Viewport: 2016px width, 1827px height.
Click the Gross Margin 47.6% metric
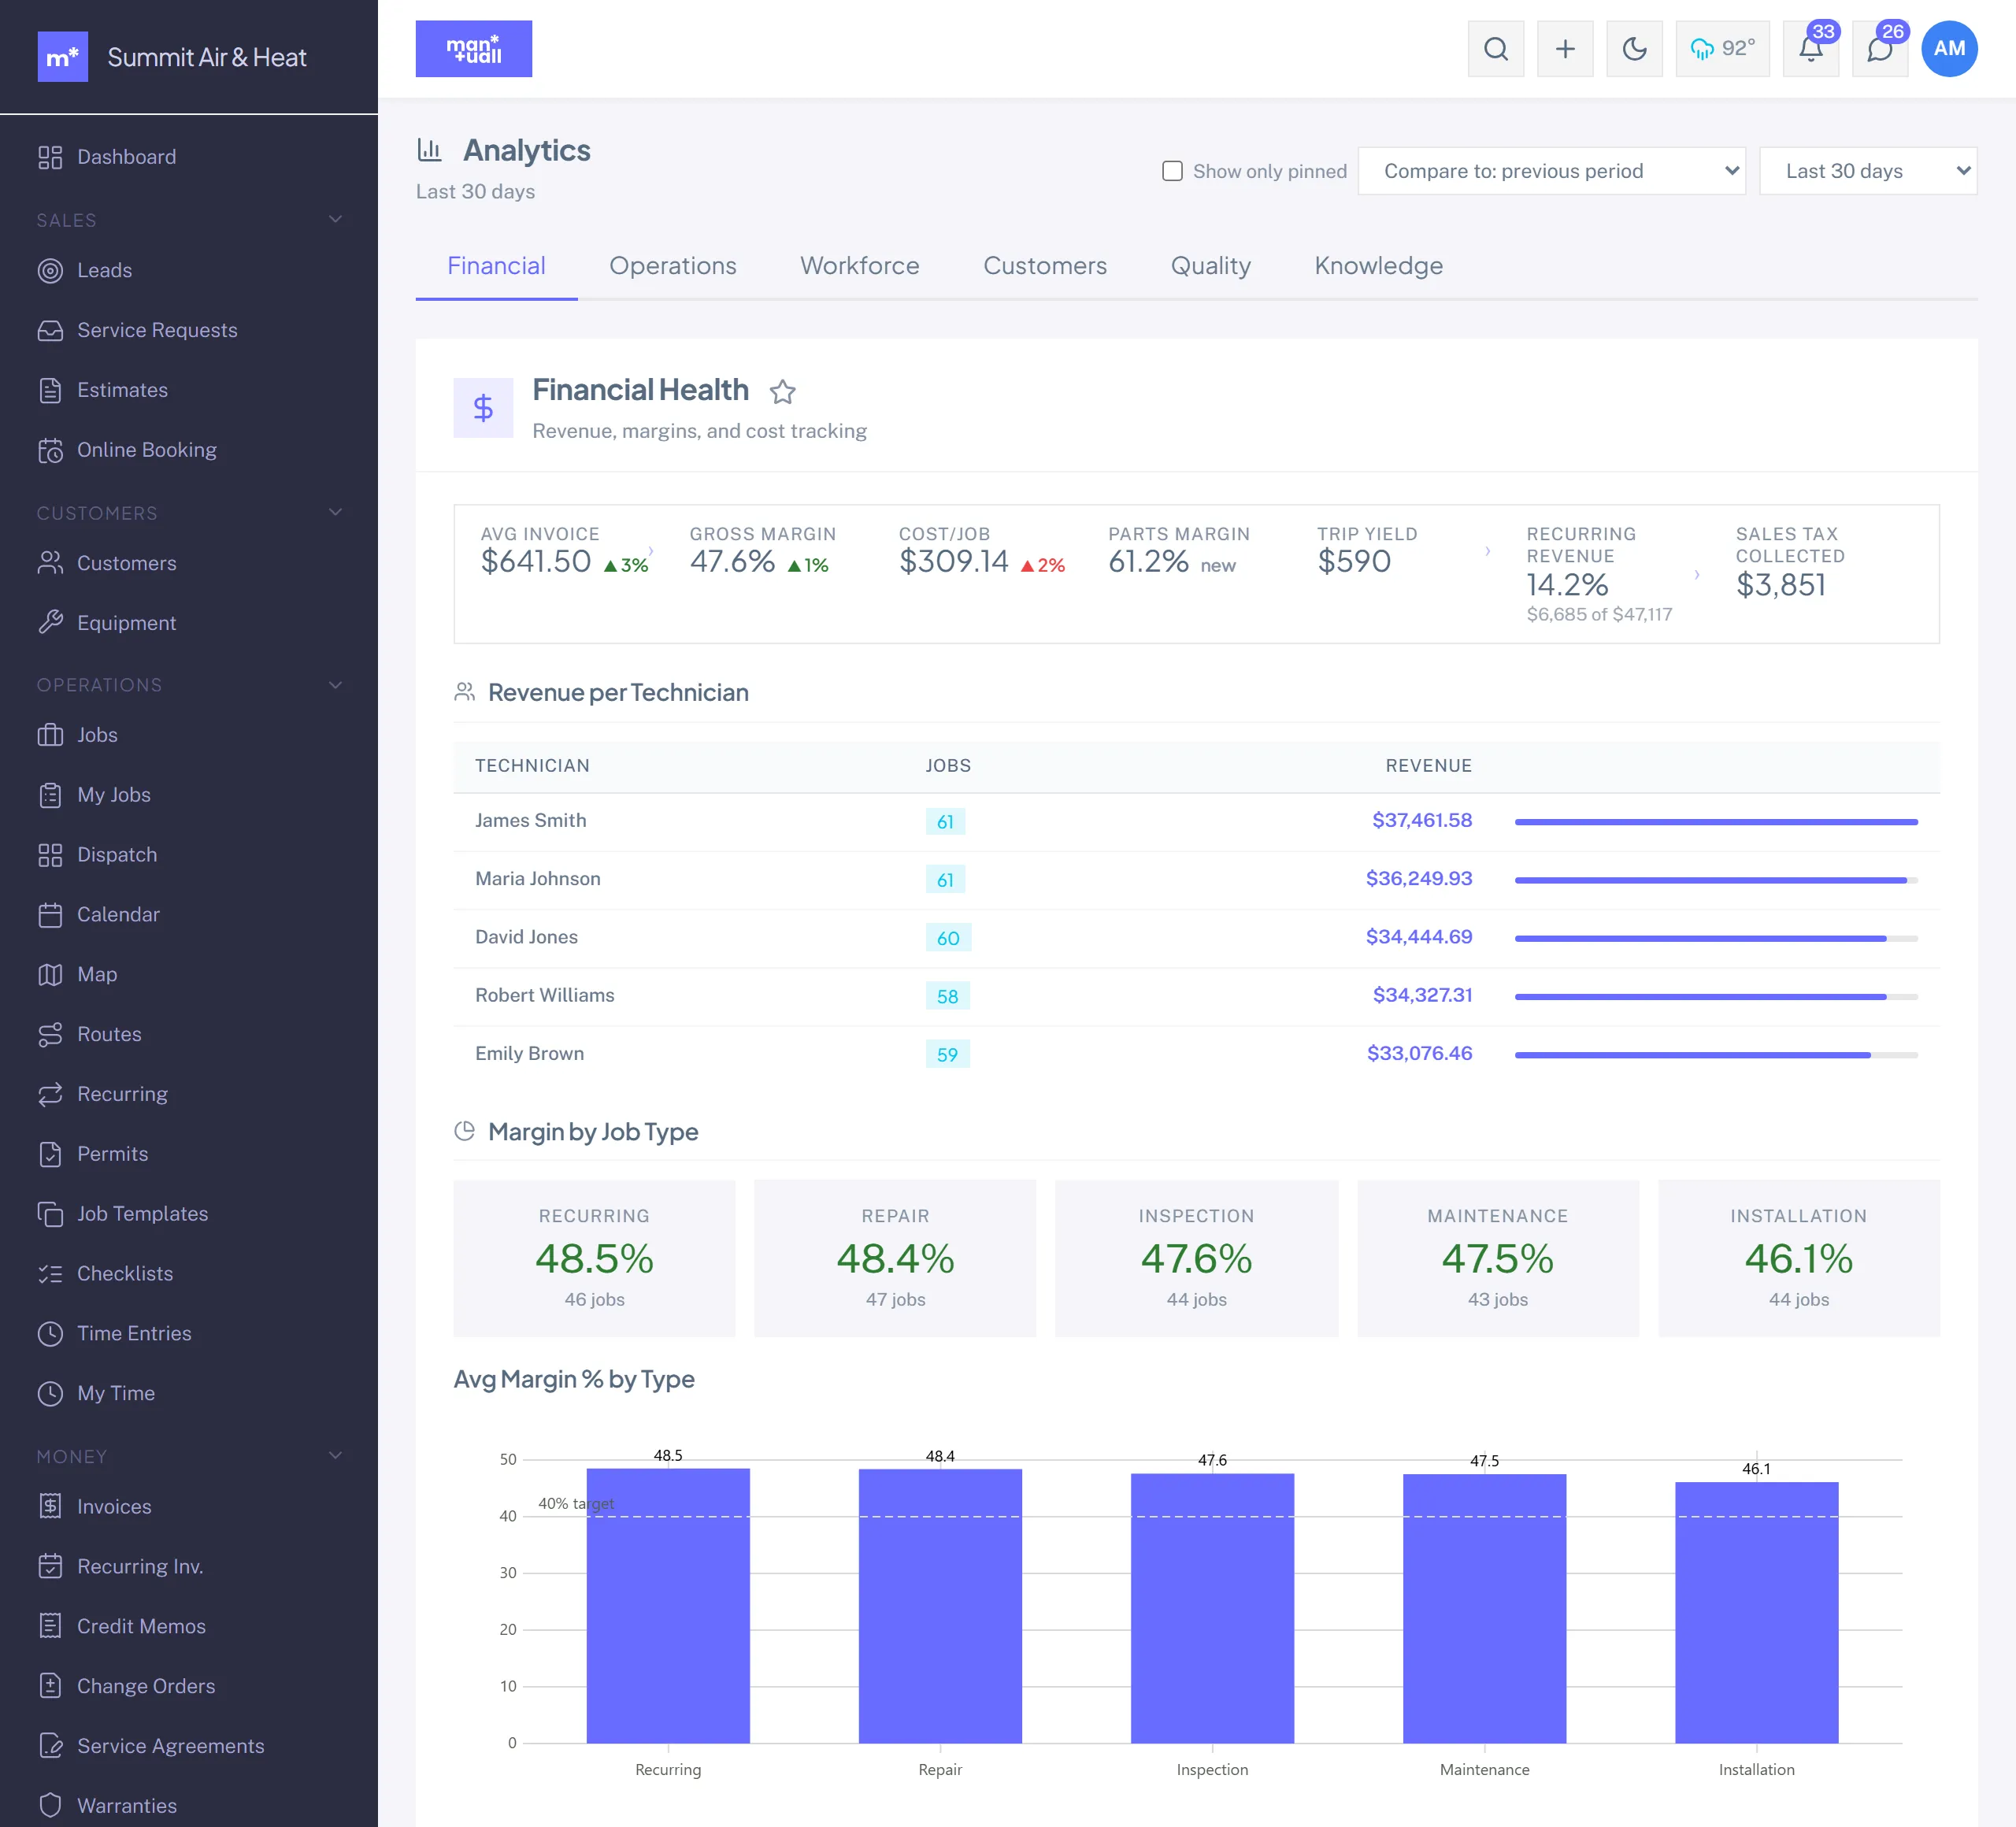(x=763, y=551)
